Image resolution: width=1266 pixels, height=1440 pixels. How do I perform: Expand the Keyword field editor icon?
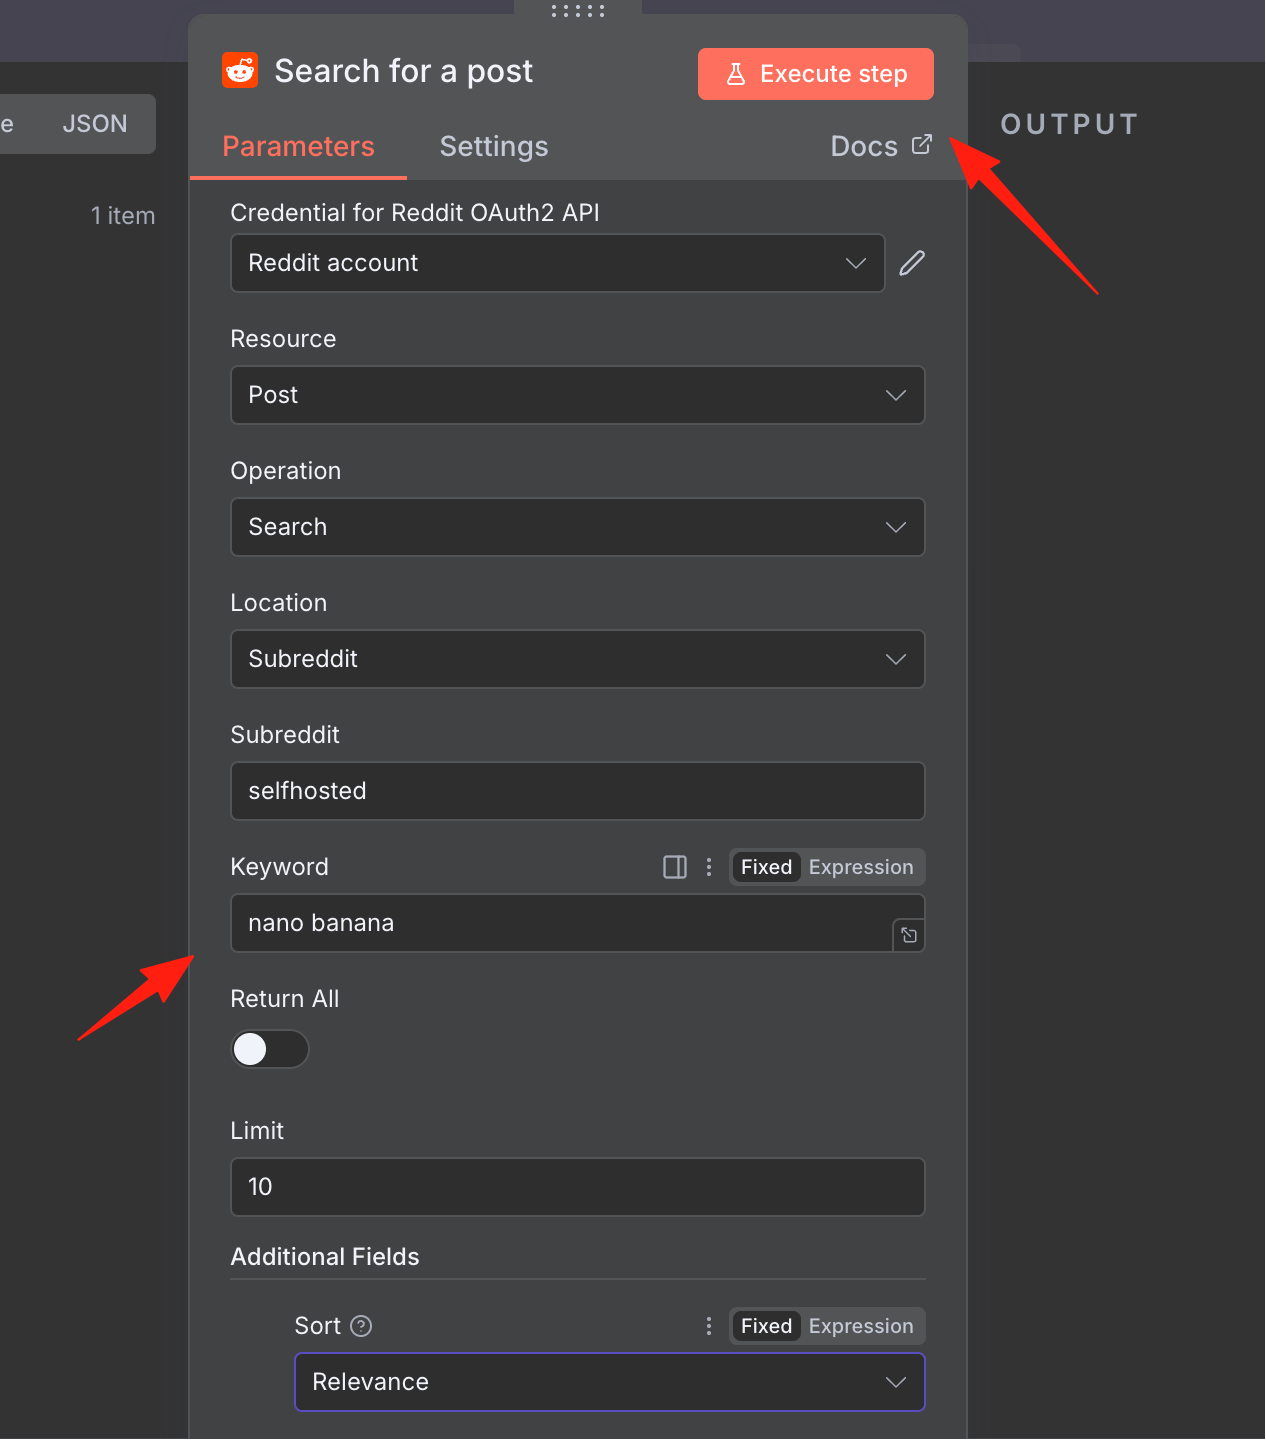click(x=908, y=935)
